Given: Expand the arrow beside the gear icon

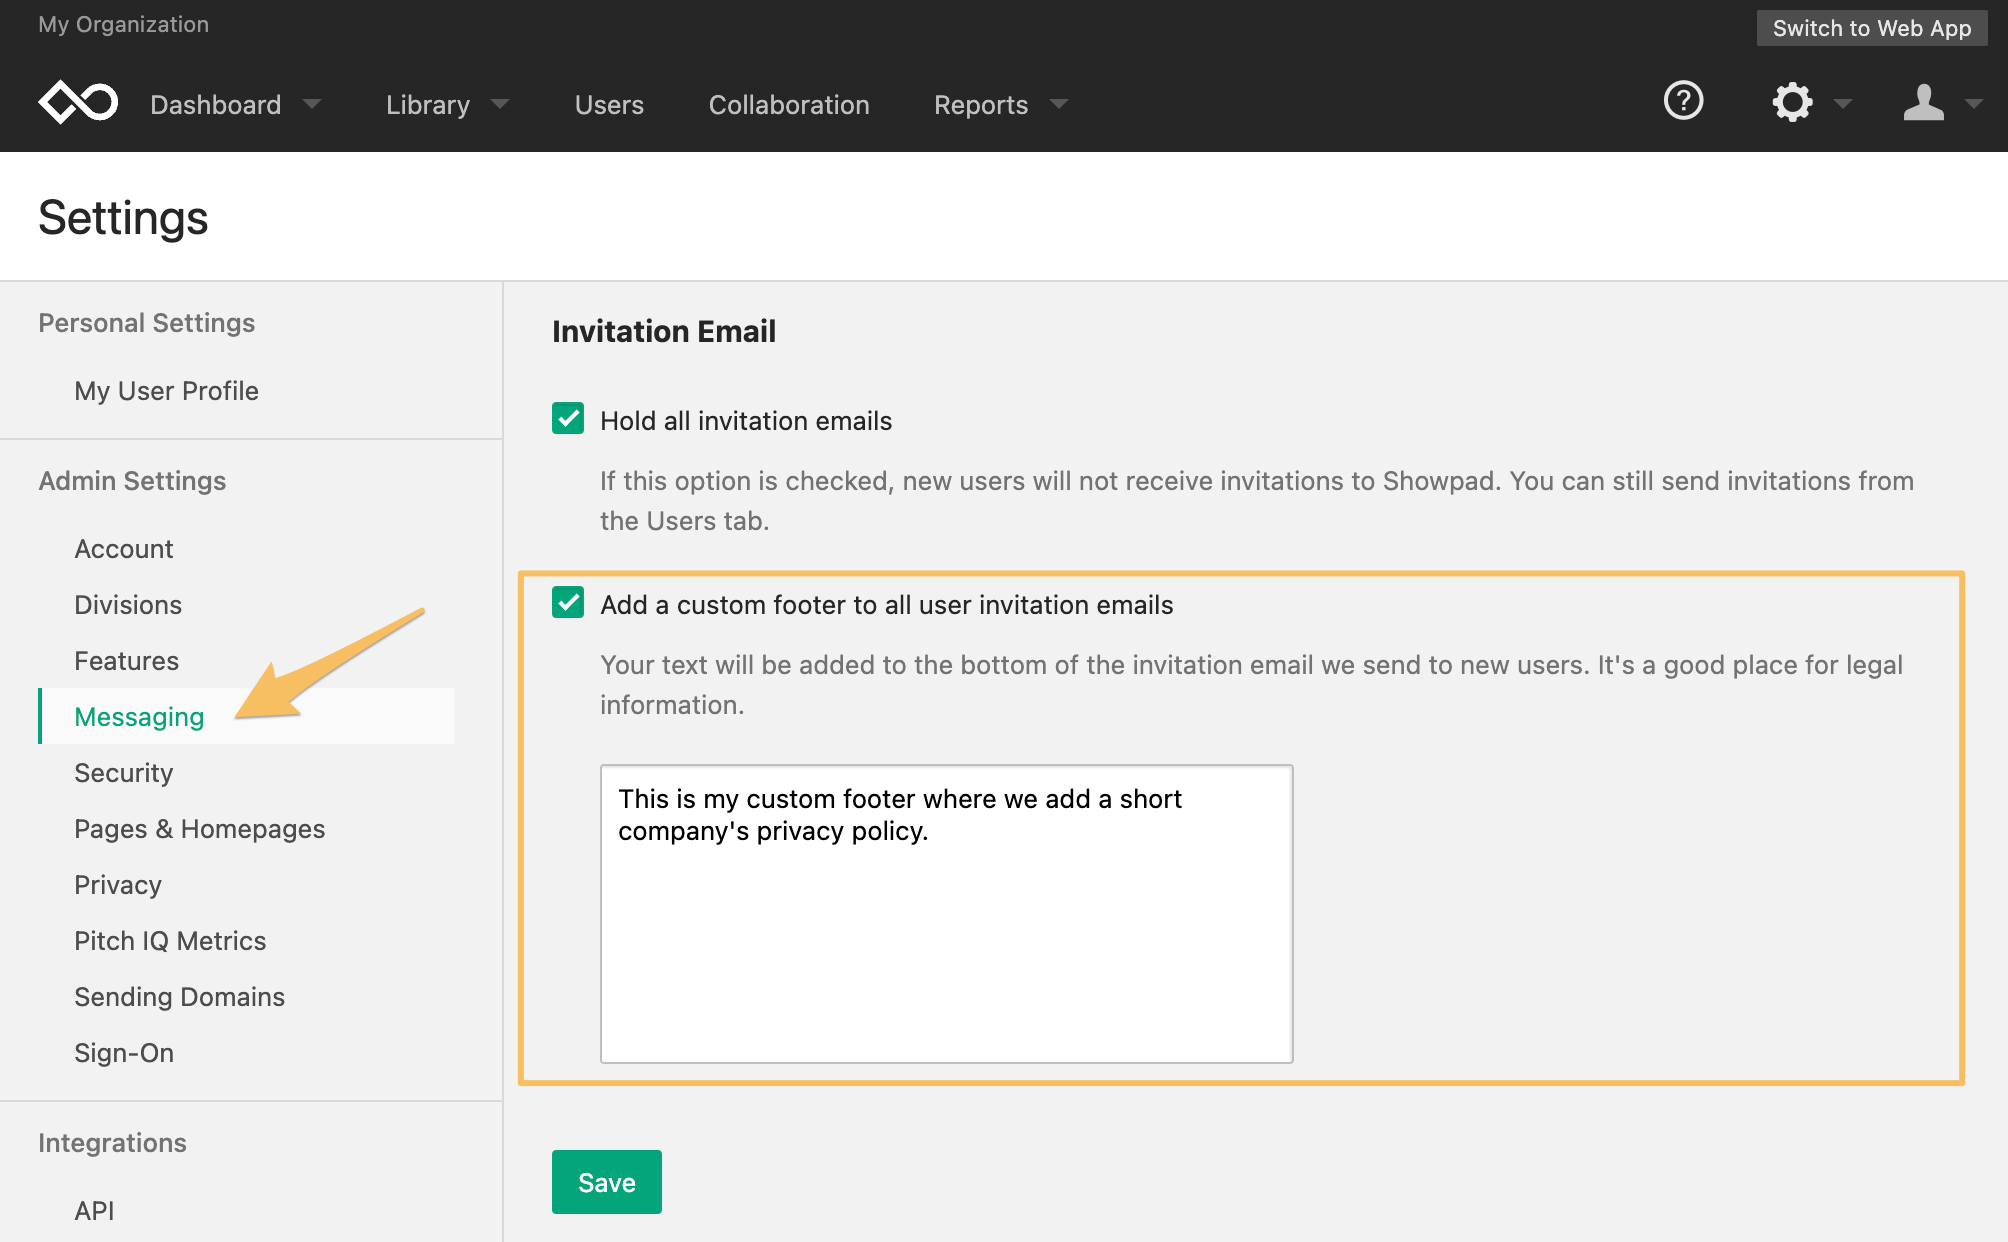Looking at the screenshot, I should [1843, 104].
